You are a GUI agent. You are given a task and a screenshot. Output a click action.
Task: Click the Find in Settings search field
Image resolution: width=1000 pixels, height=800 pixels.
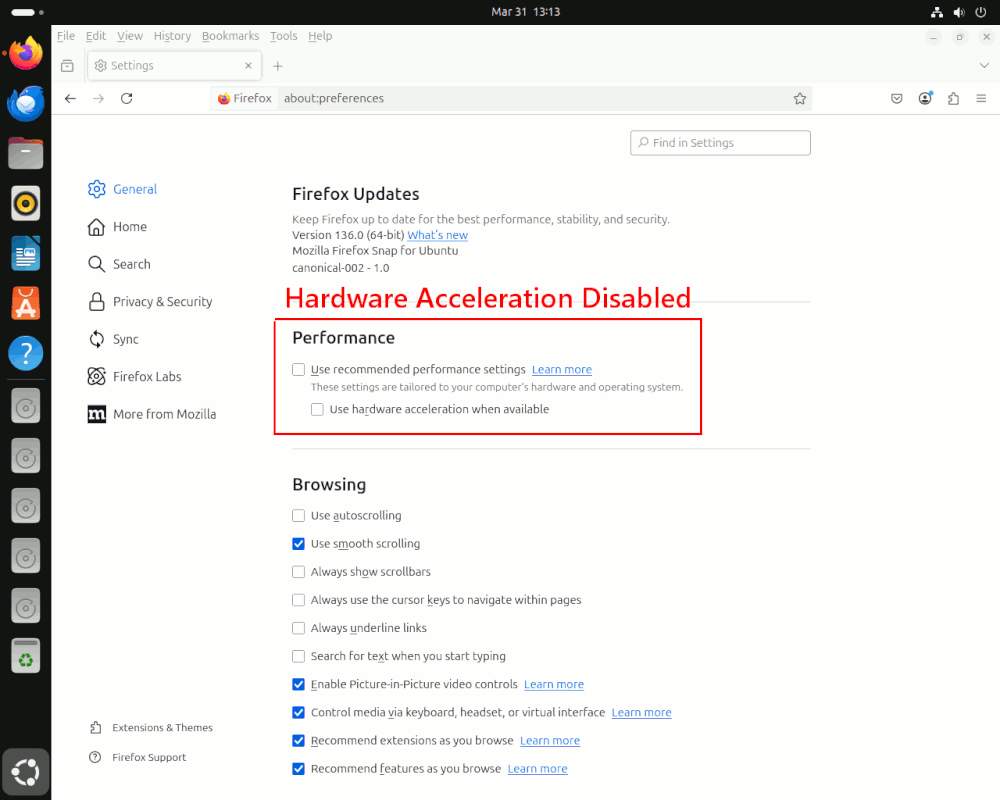click(720, 143)
